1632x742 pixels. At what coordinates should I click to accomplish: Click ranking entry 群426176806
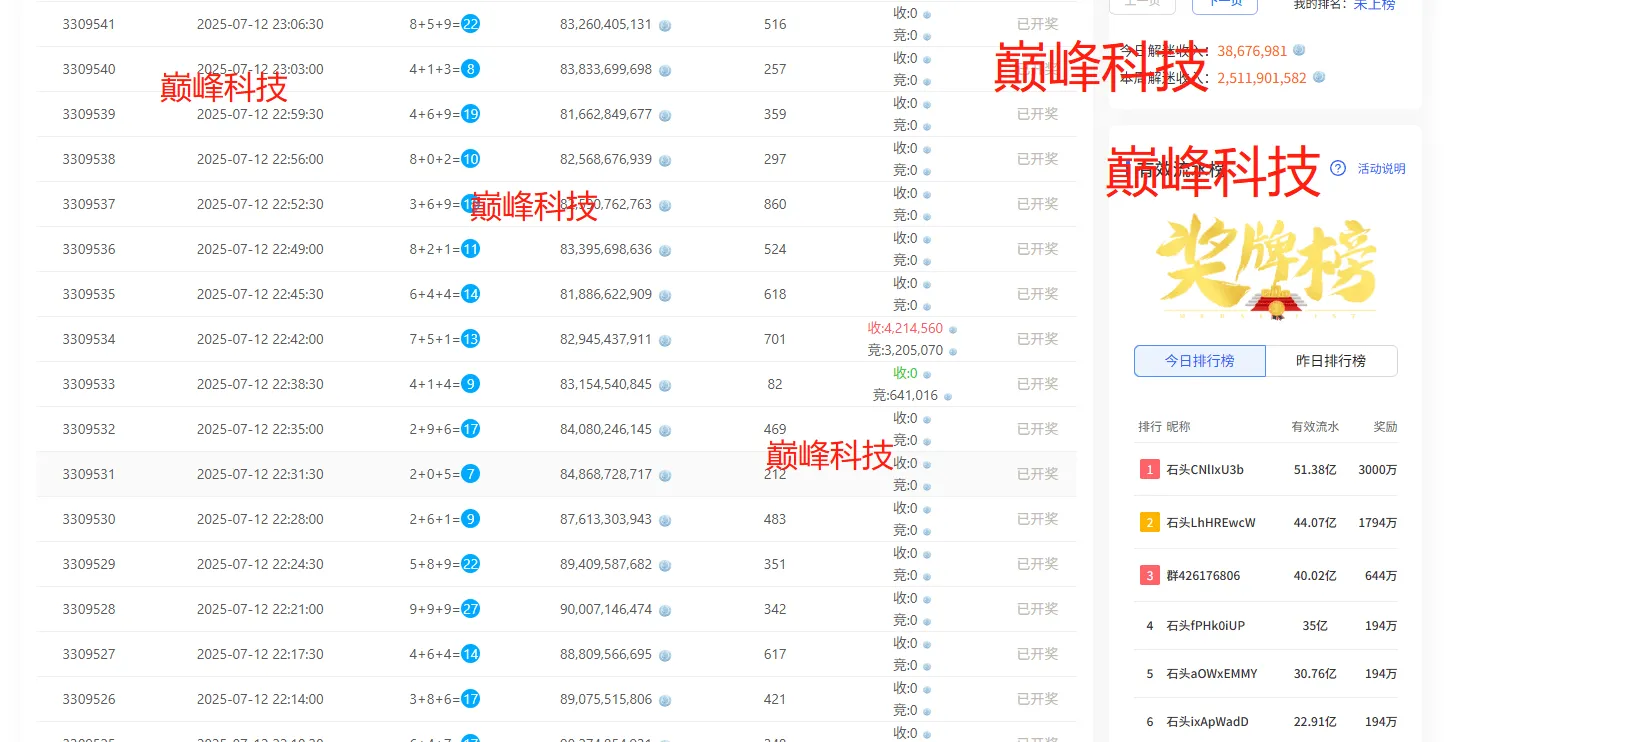tap(1203, 576)
